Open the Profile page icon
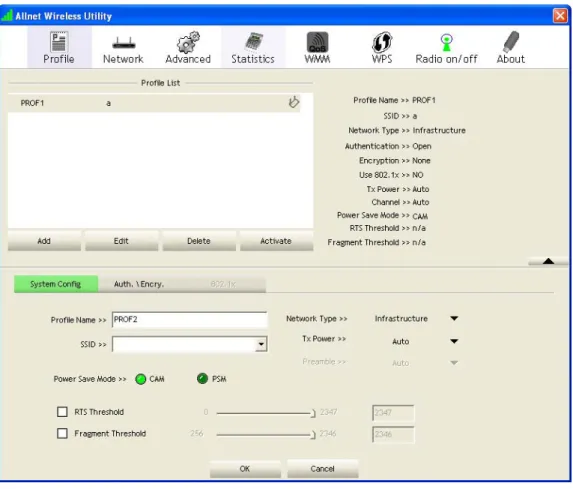The width and height of the screenshot is (573, 489). 58,41
